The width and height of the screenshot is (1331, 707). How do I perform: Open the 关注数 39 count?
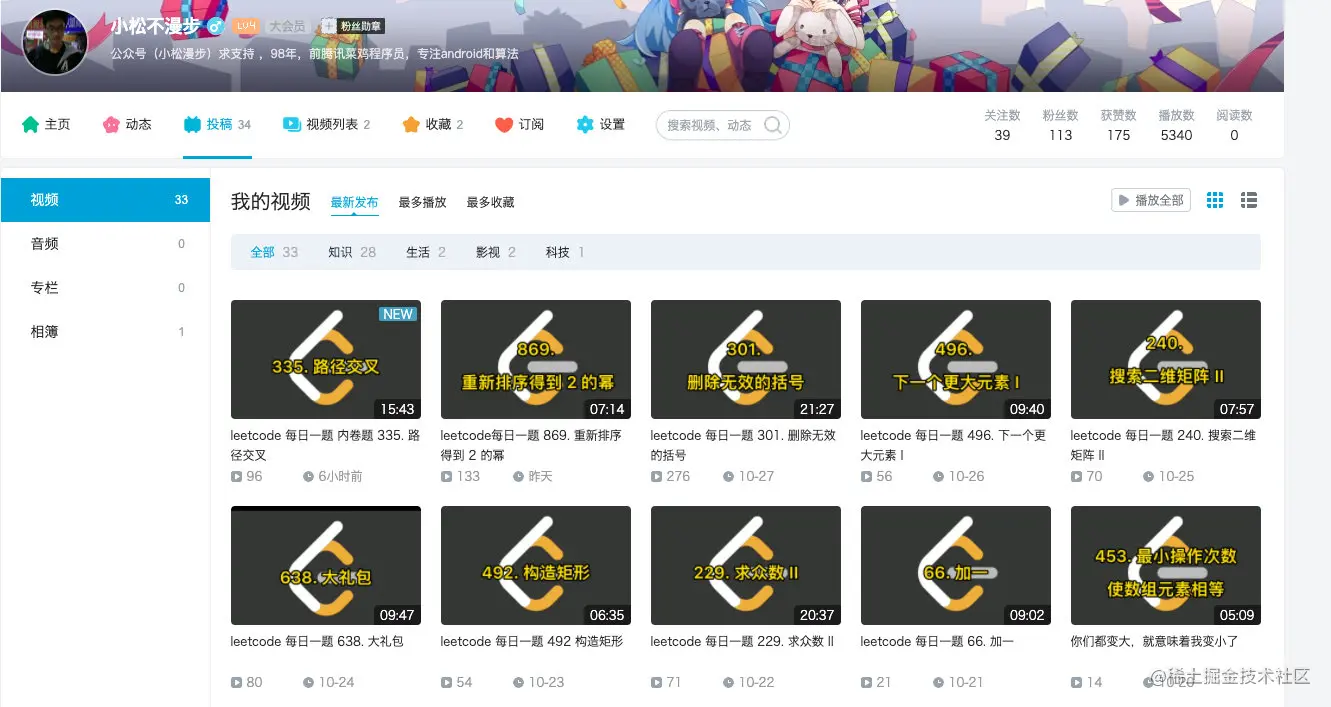tap(1002, 125)
